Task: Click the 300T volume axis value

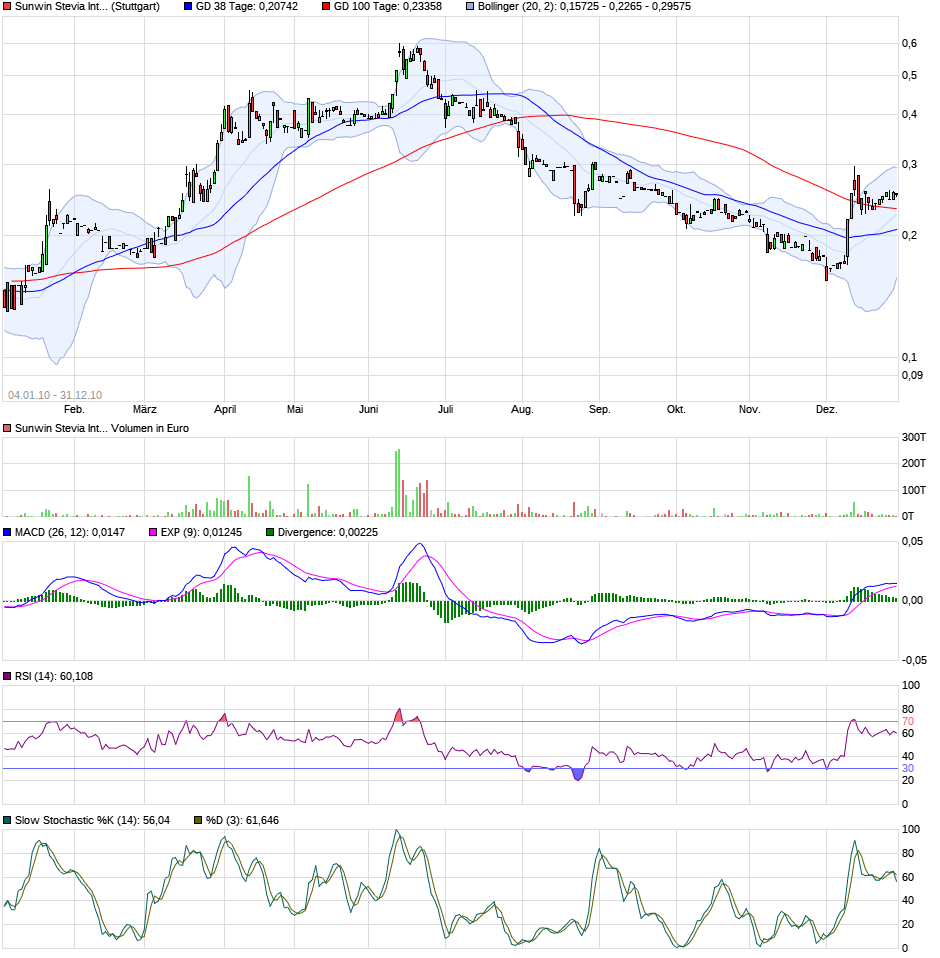Action: [914, 437]
